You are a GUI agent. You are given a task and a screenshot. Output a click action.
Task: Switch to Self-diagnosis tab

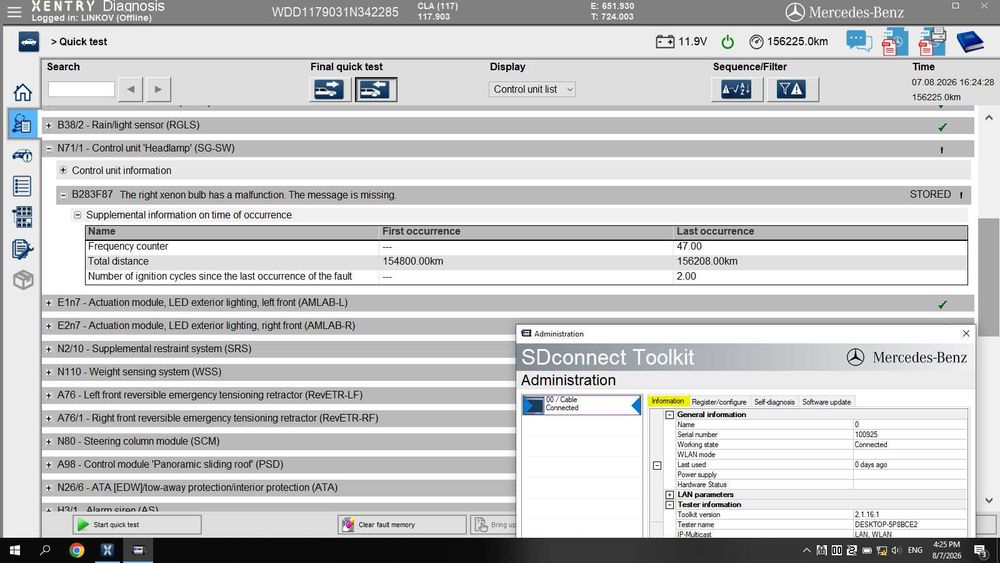(x=774, y=402)
